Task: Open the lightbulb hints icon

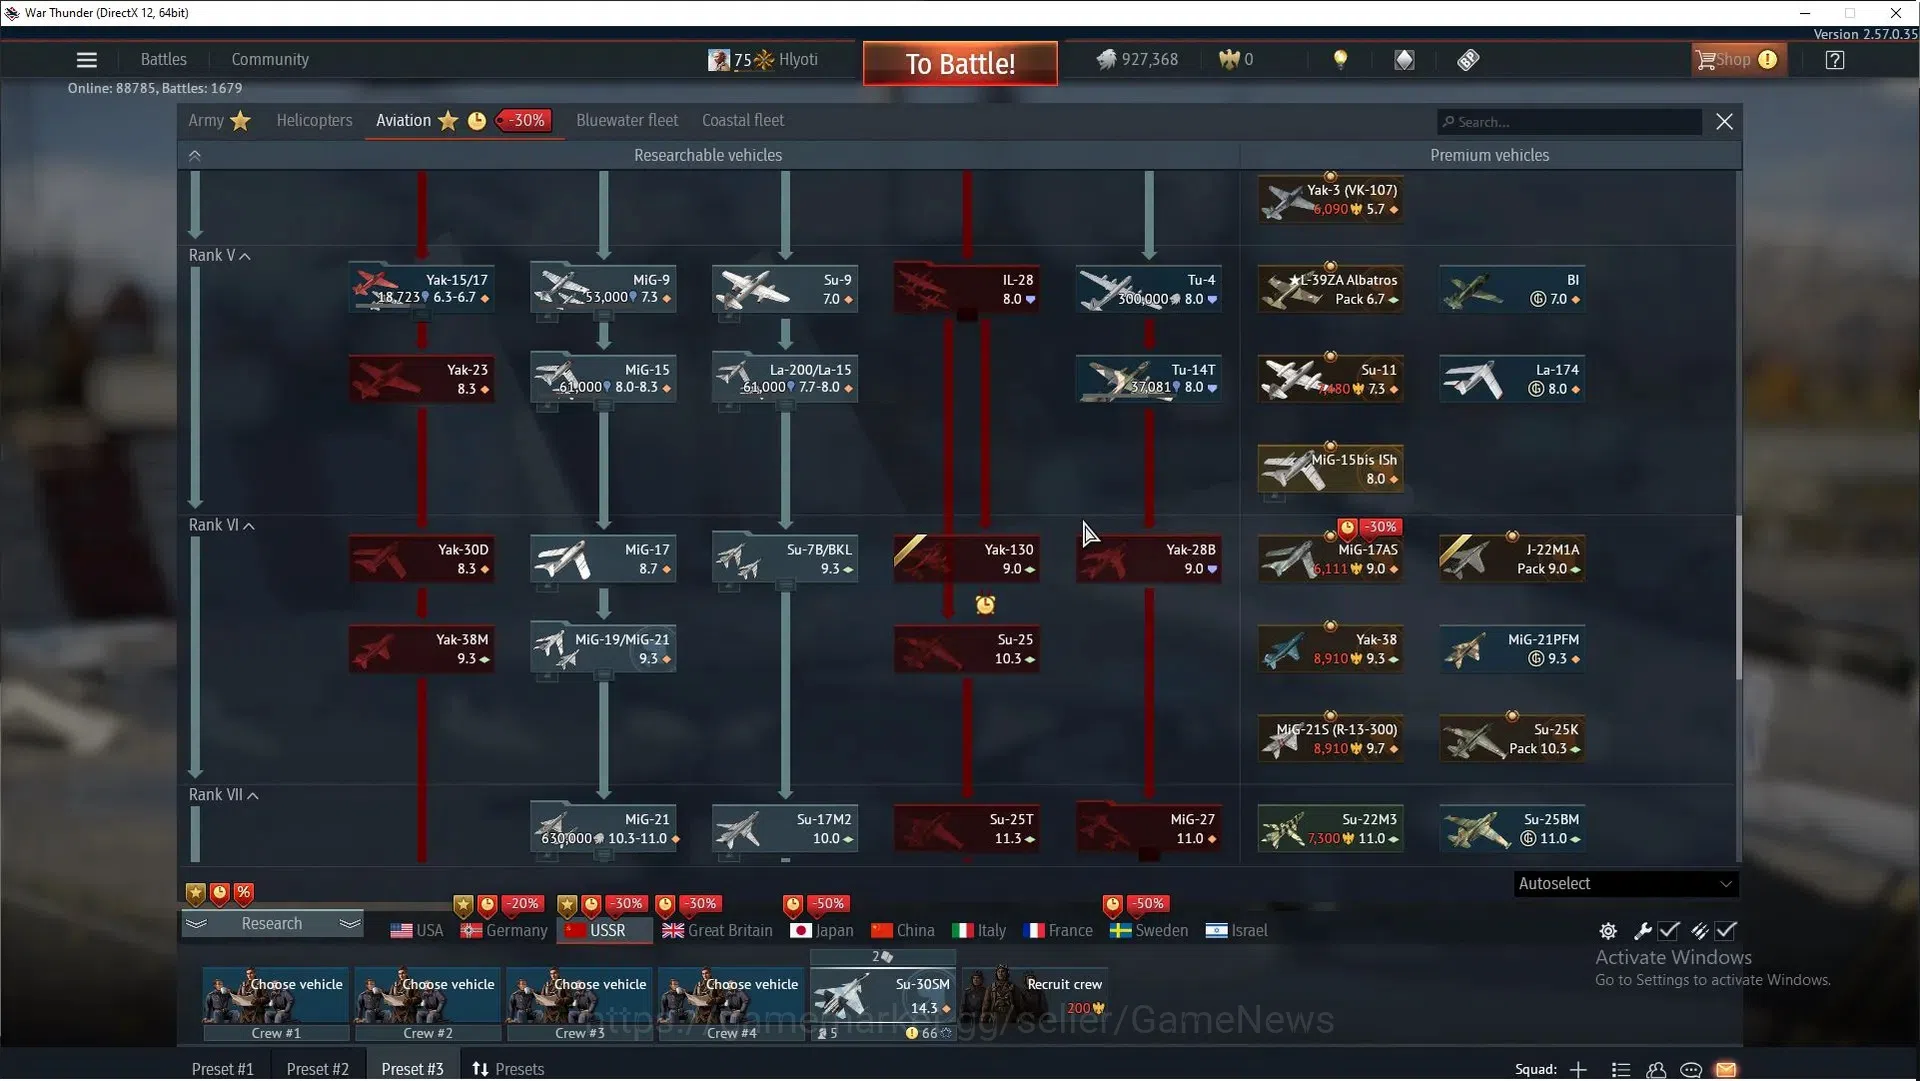Action: pyautogui.click(x=1340, y=60)
